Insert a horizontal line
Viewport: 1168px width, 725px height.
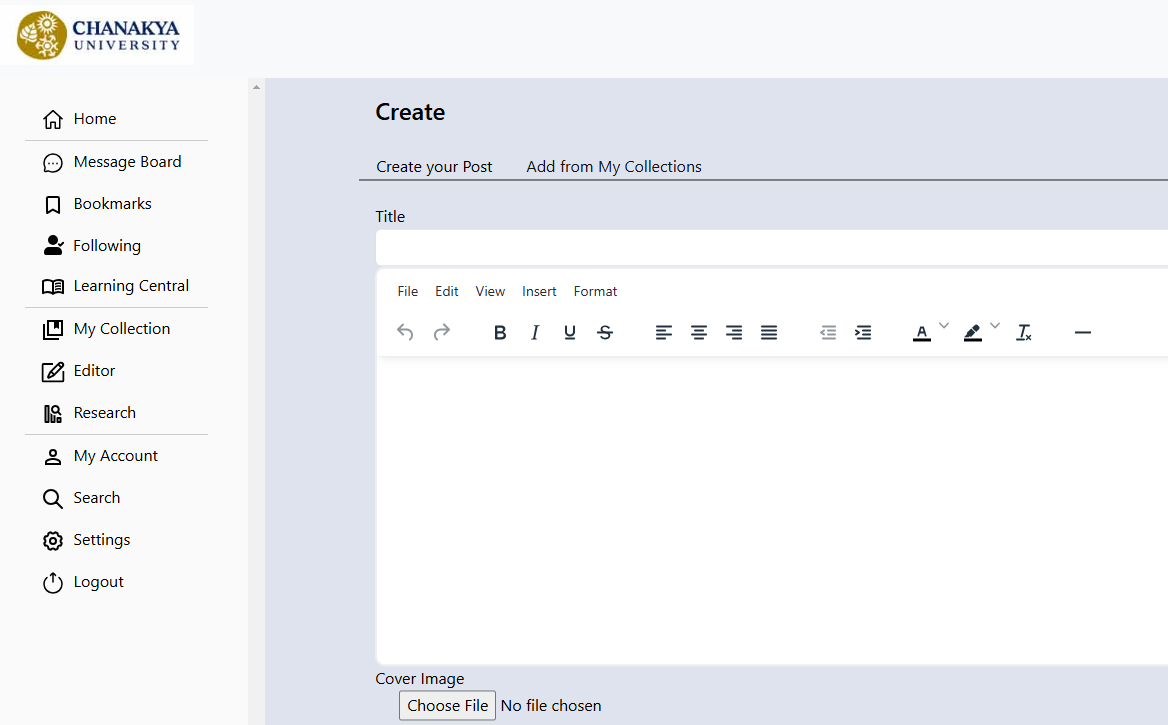tap(1082, 333)
